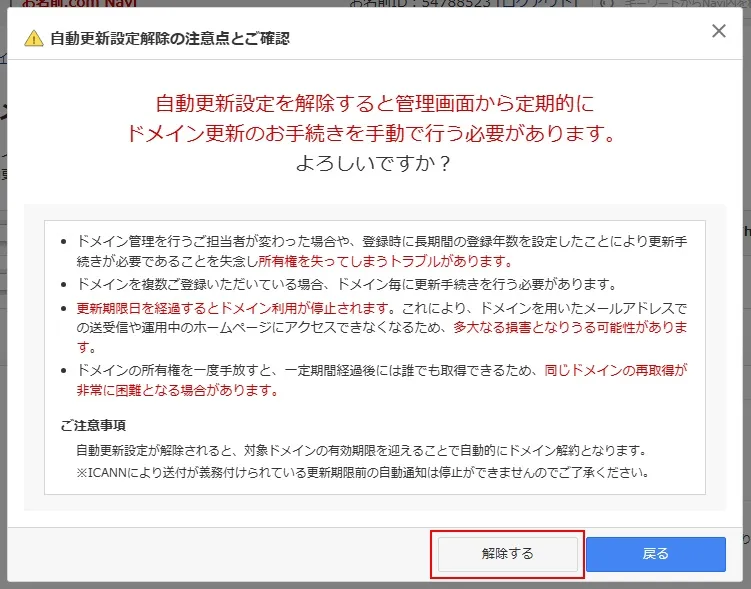This screenshot has width=751, height=589.
Task: Click the red text 更新期限日を経過するとドメイン利用が停止されます
Action: pos(232,308)
